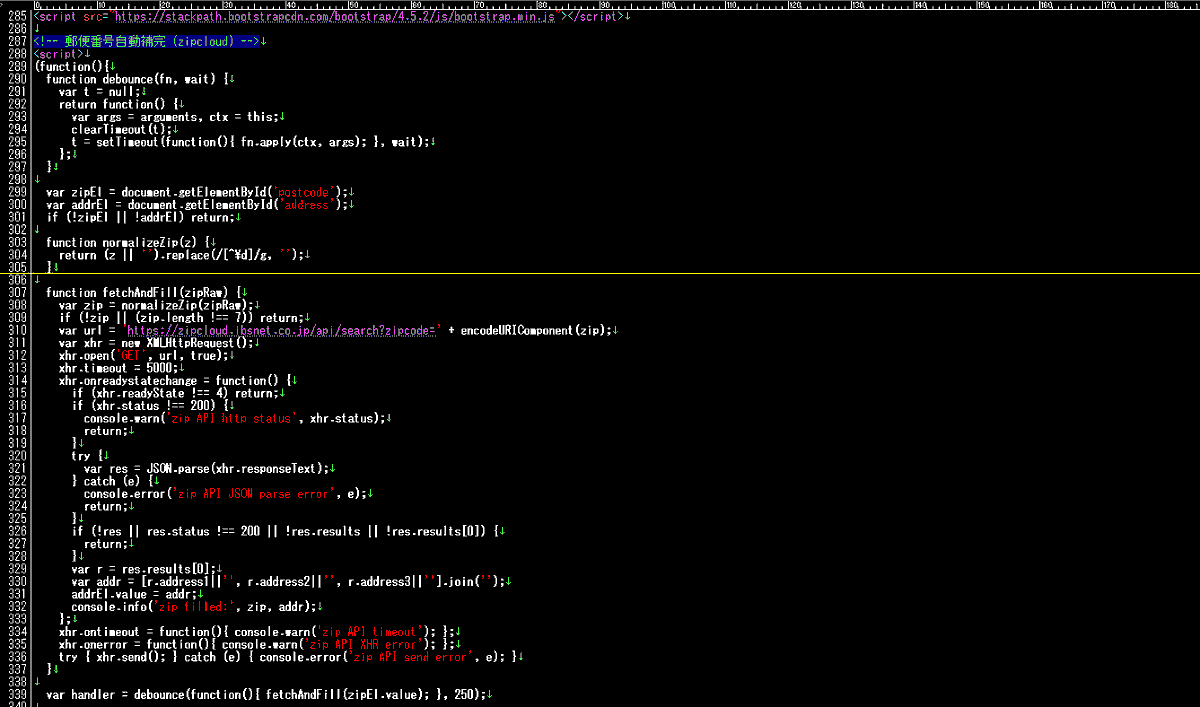Viewport: 1200px width, 707px height.
Task: Click 'var args = arguments, ctx = this;' line
Action: coord(175,117)
